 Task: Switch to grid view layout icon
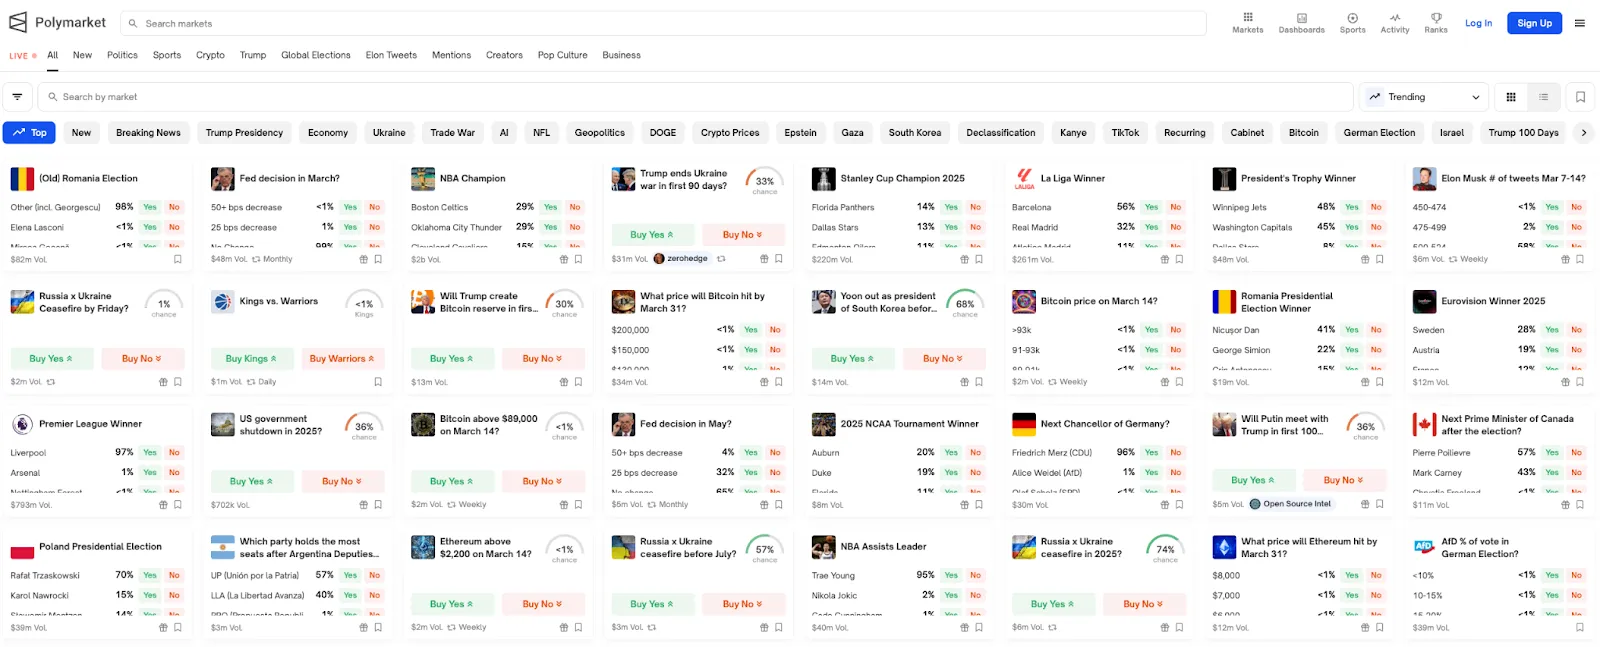point(1511,97)
